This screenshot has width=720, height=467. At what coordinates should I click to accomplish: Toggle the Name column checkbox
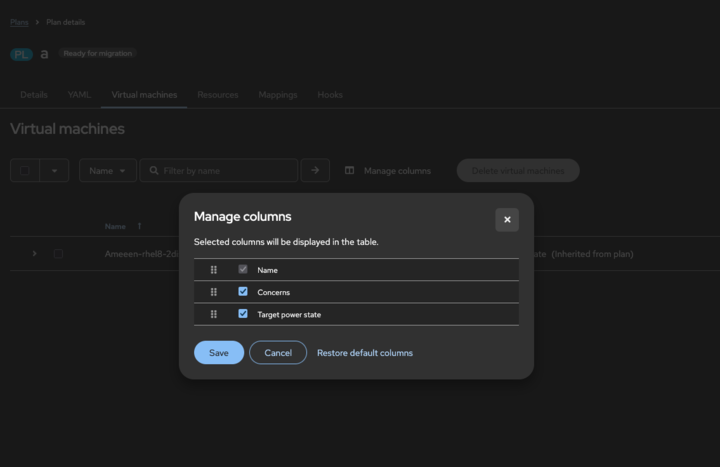click(243, 269)
